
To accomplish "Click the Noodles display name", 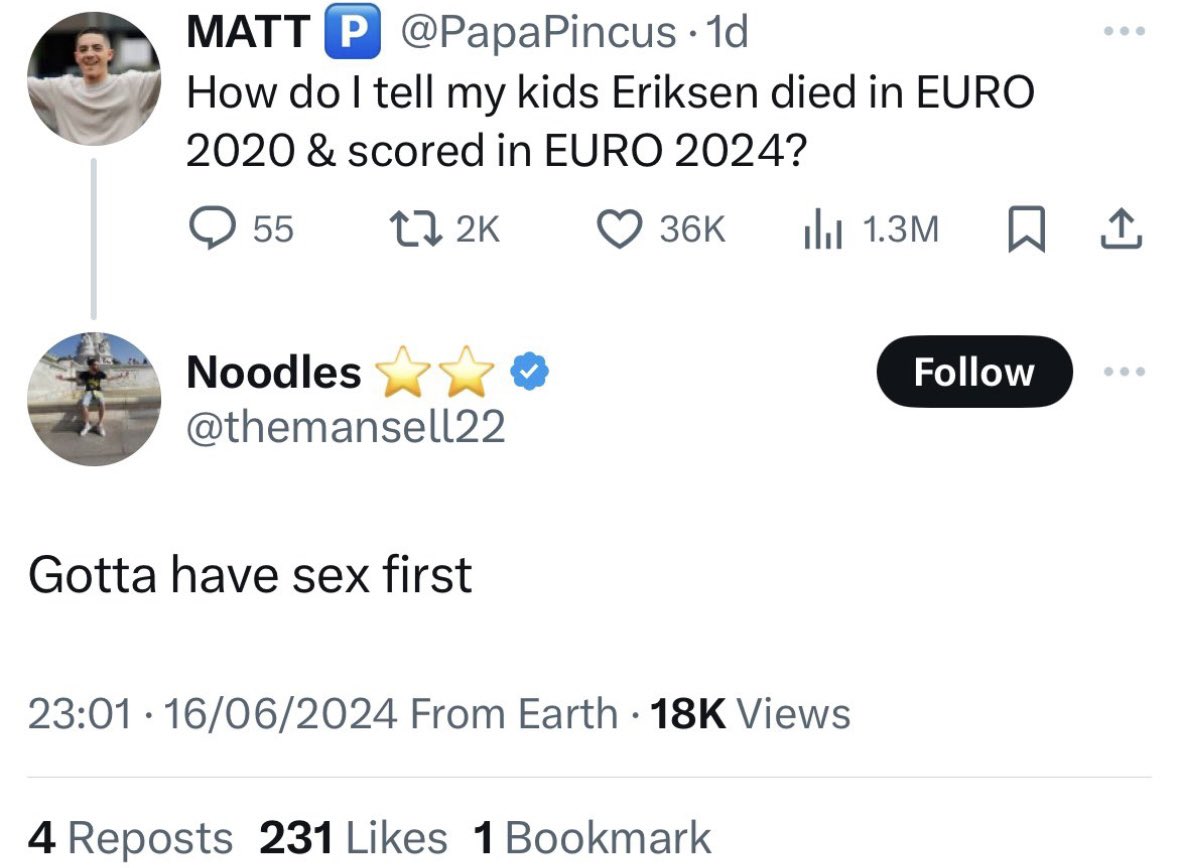I will [274, 372].
